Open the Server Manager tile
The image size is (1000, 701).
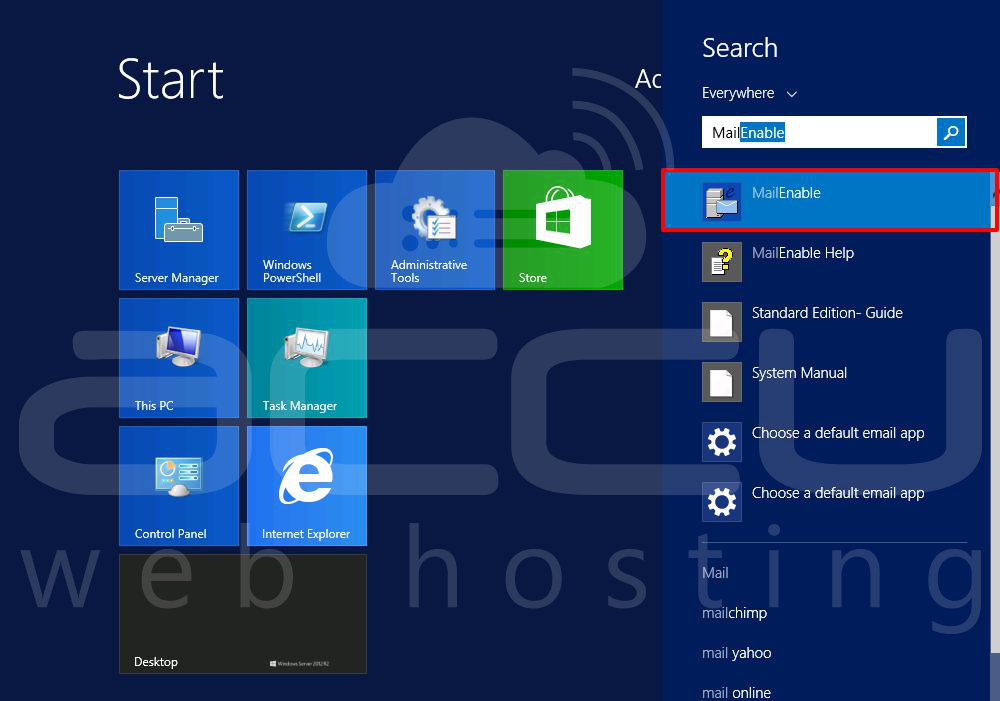[x=179, y=230]
